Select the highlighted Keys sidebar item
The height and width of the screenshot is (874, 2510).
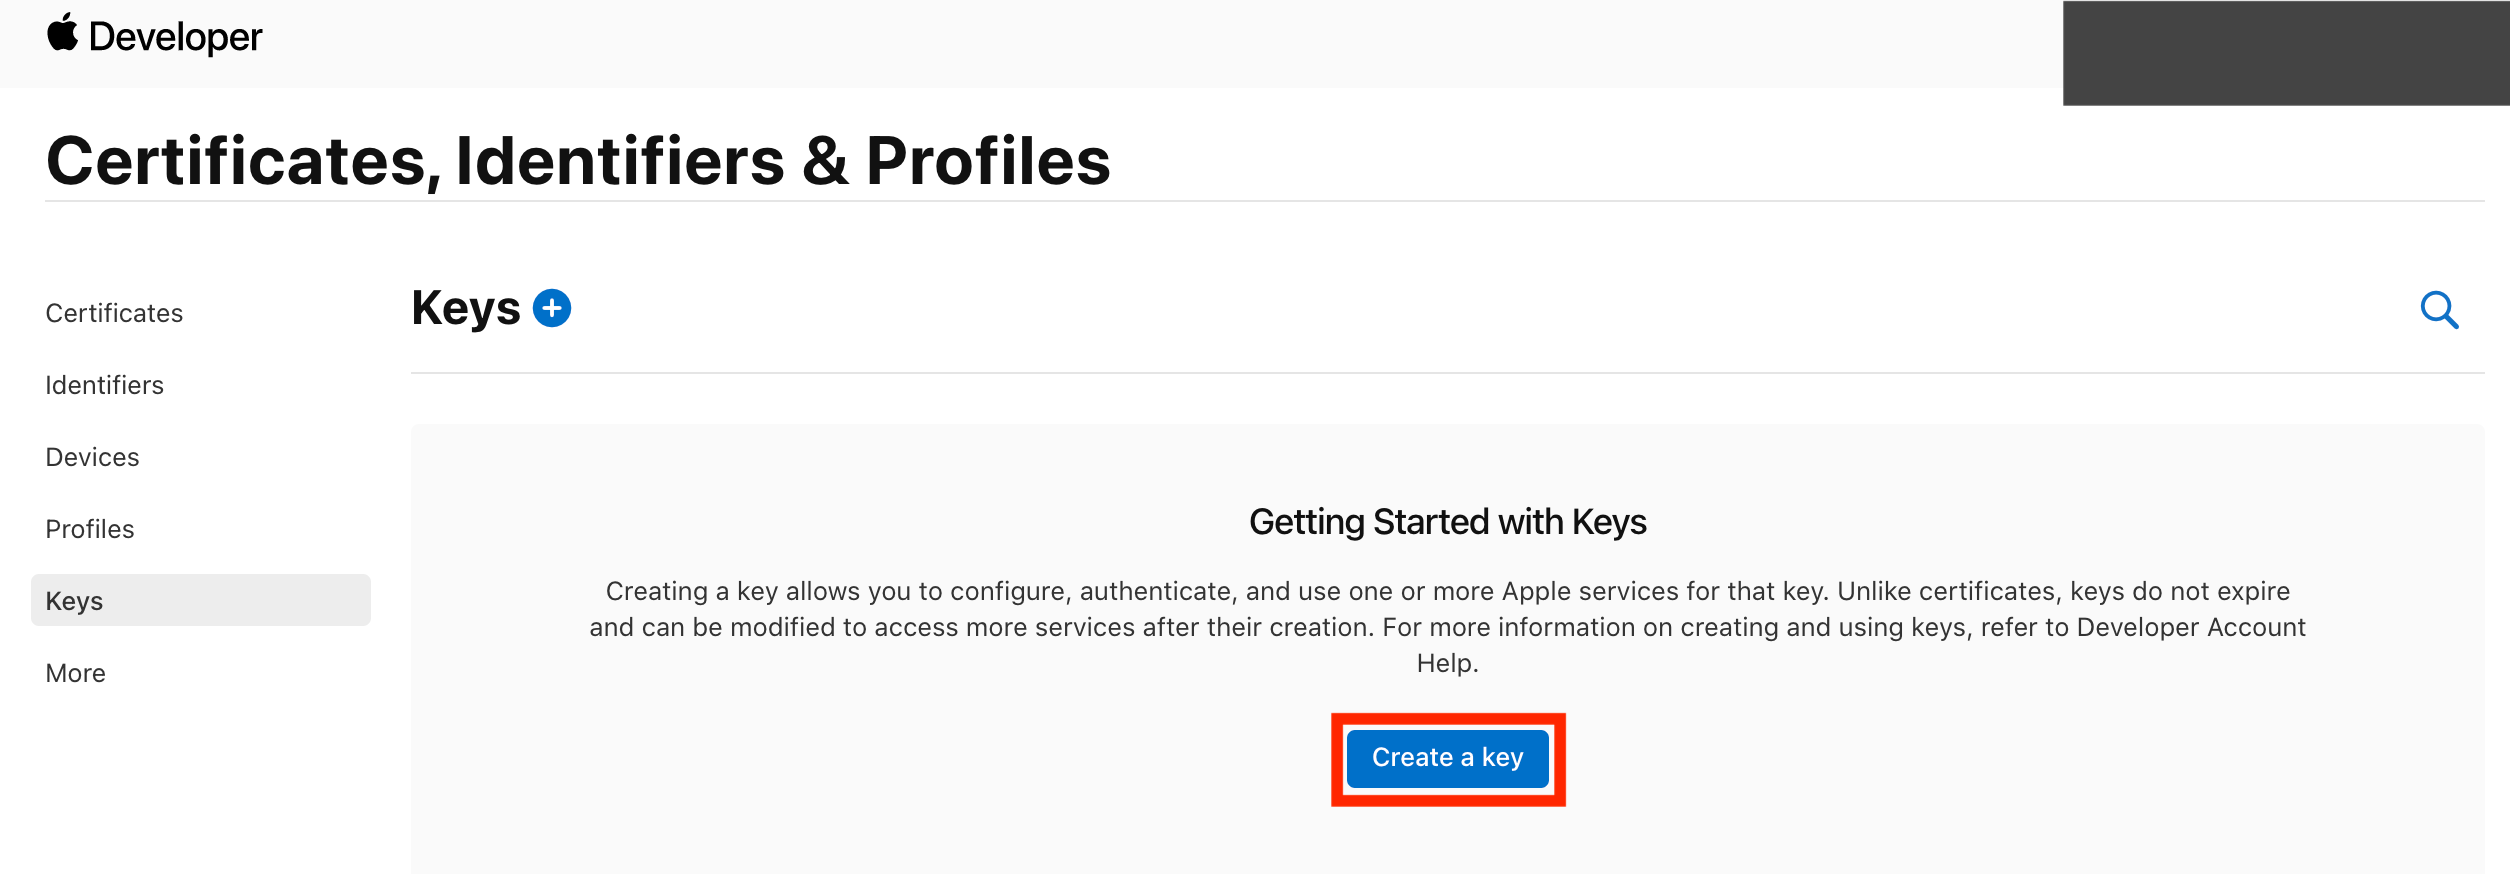[200, 600]
